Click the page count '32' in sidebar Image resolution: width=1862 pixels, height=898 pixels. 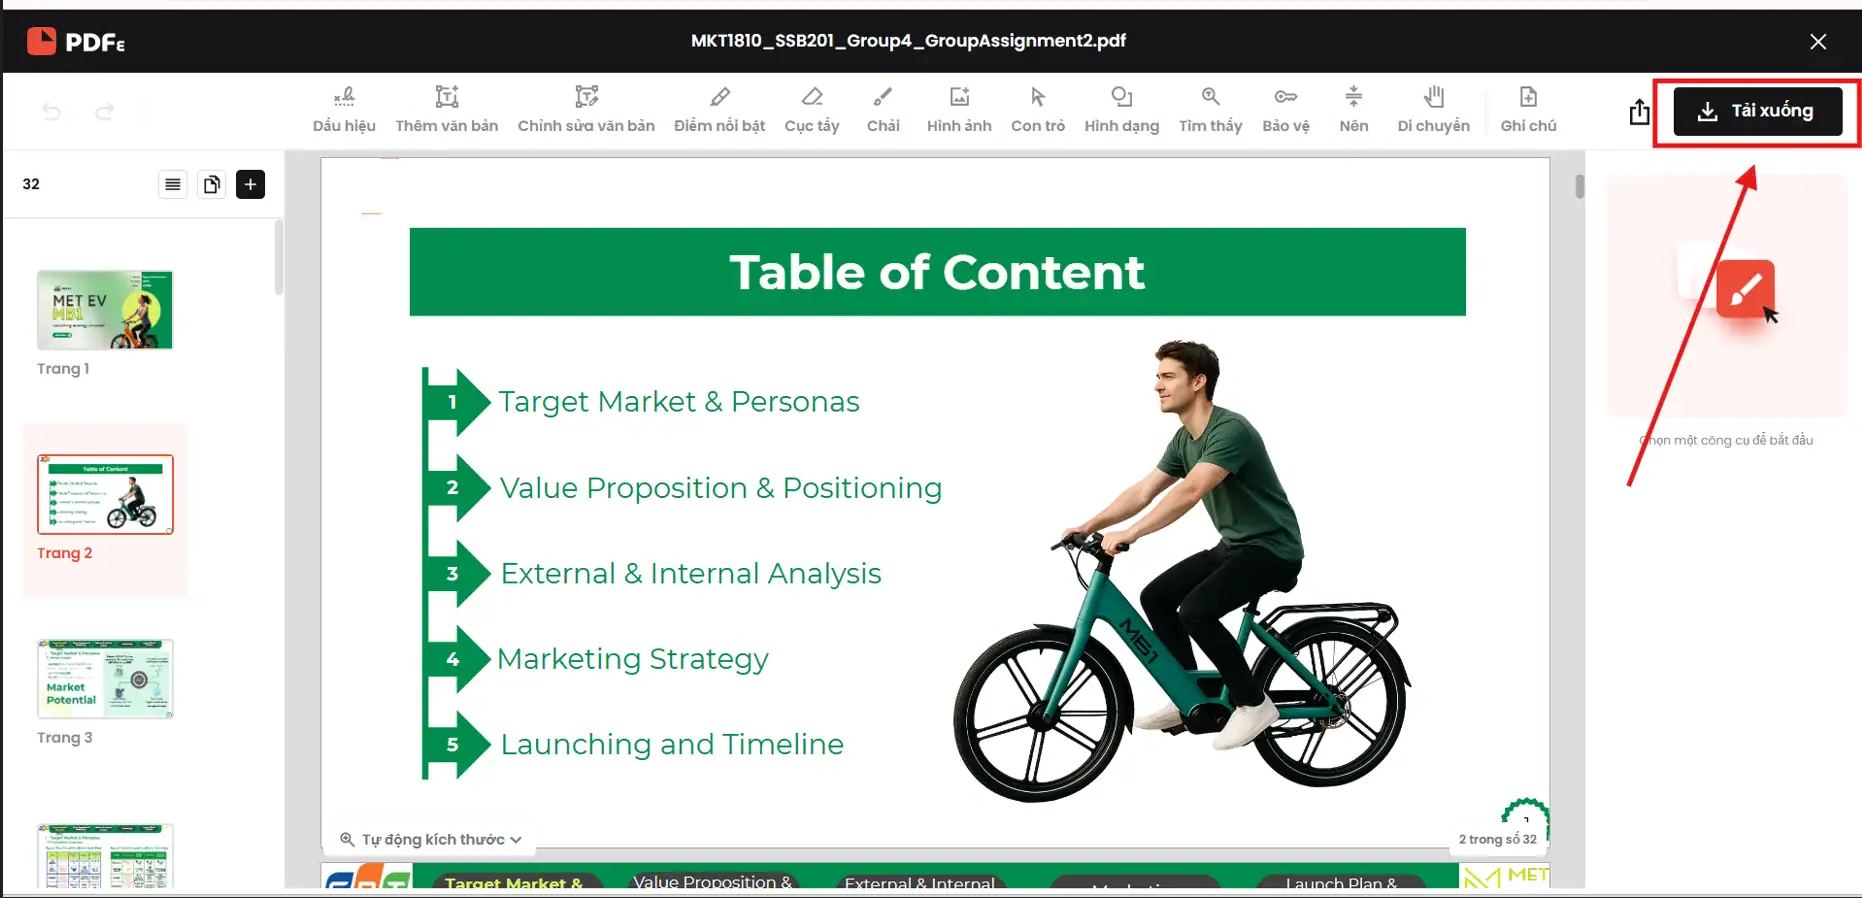coord(31,184)
